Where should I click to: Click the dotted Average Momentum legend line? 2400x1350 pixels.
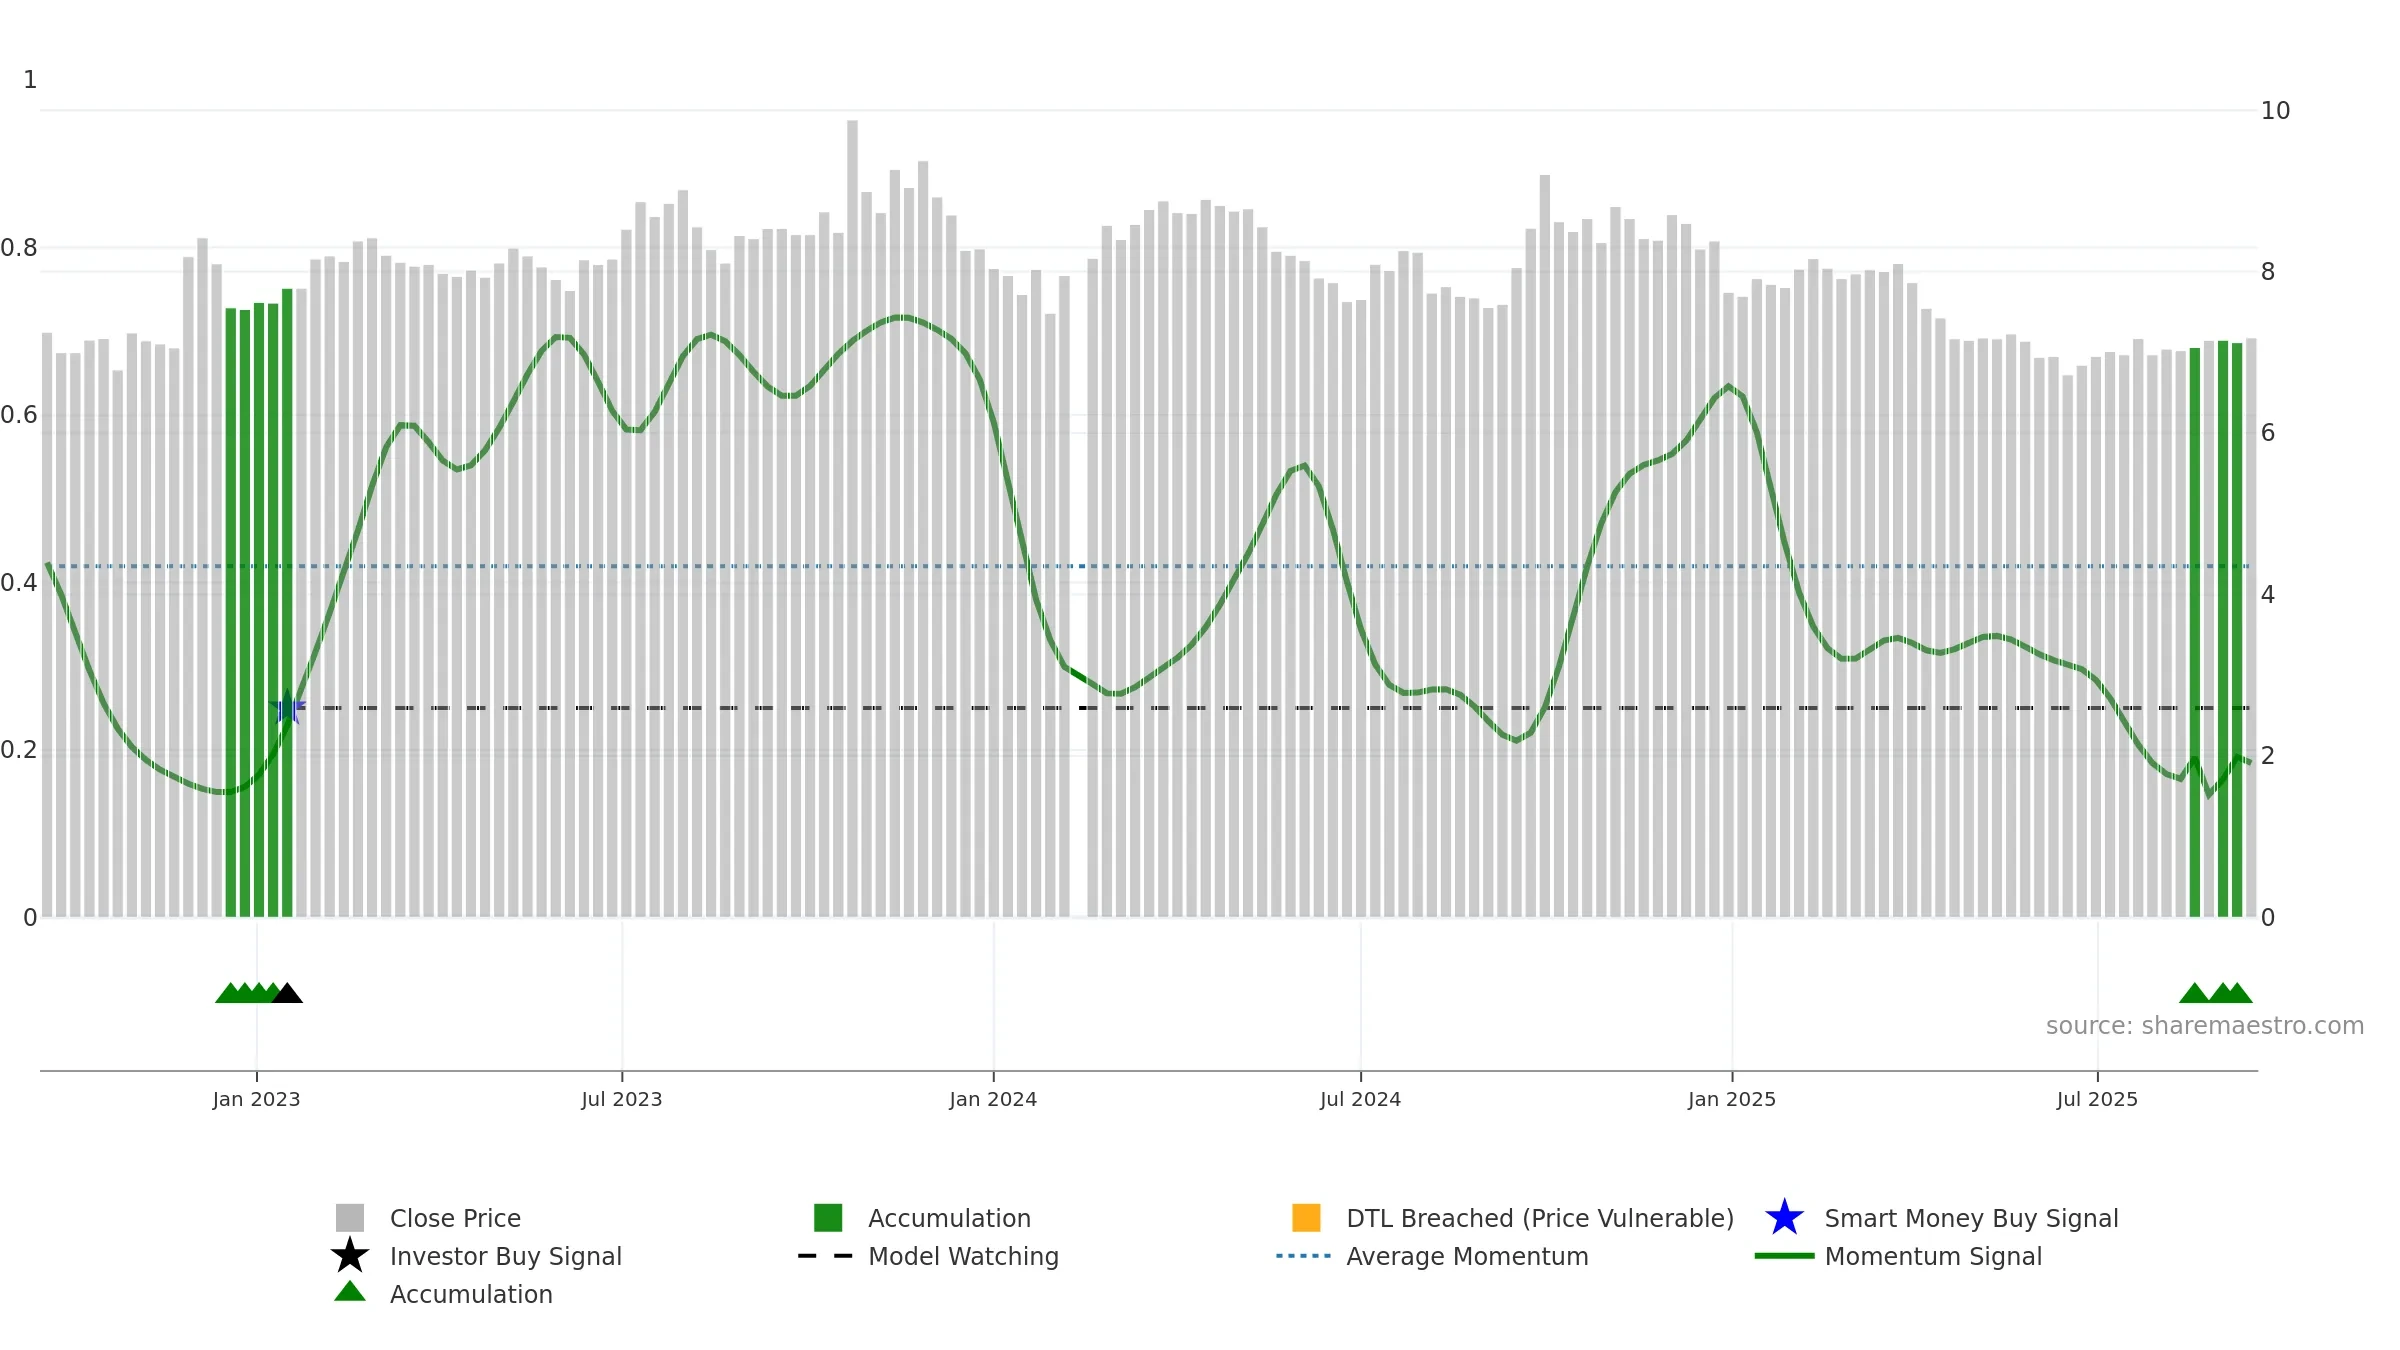[1303, 1256]
